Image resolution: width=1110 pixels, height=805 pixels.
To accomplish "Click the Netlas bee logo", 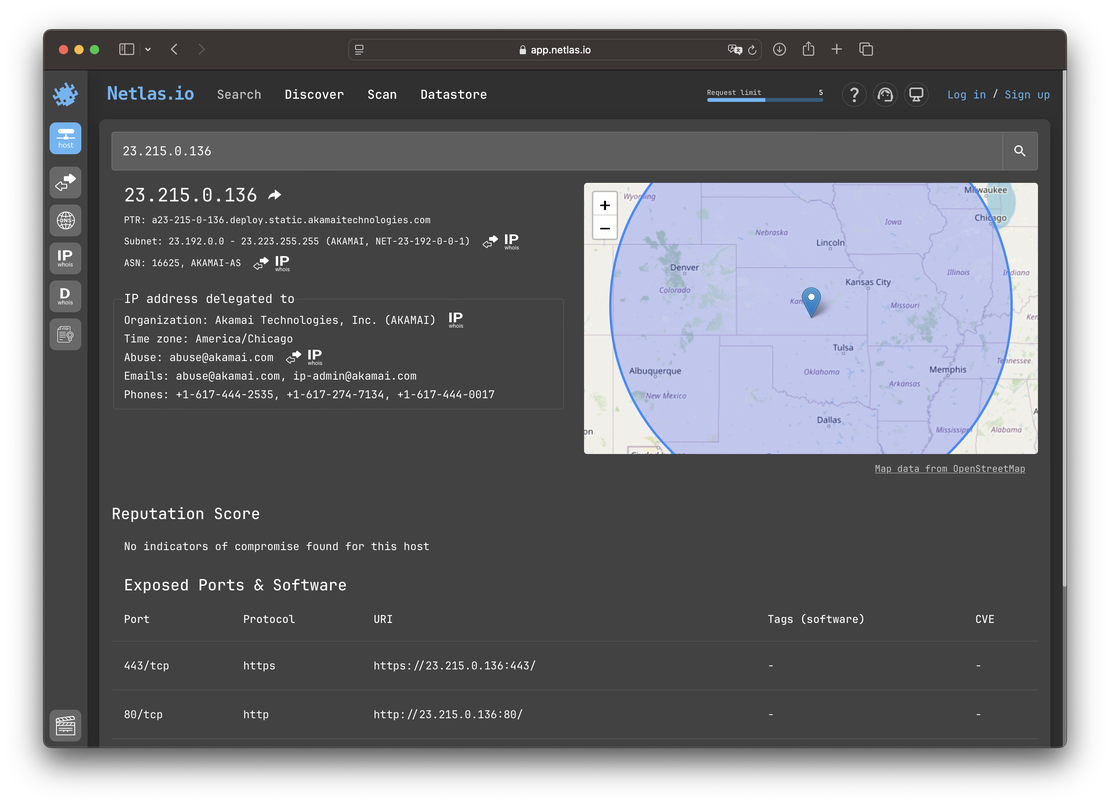I will (x=64, y=94).
